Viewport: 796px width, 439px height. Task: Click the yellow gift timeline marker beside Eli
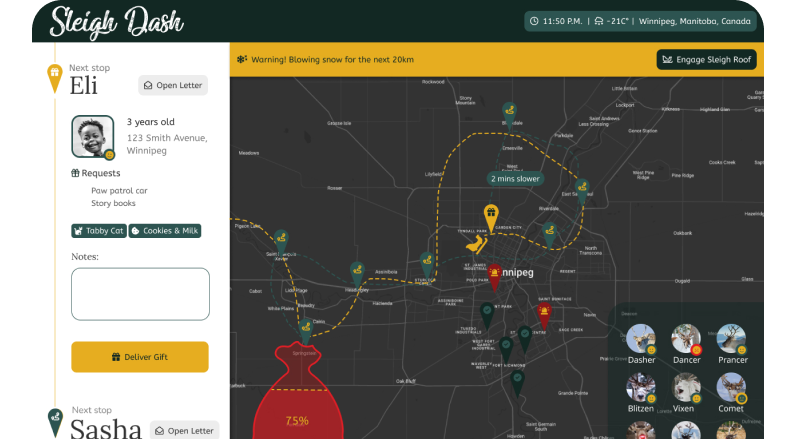pyautogui.click(x=55, y=76)
